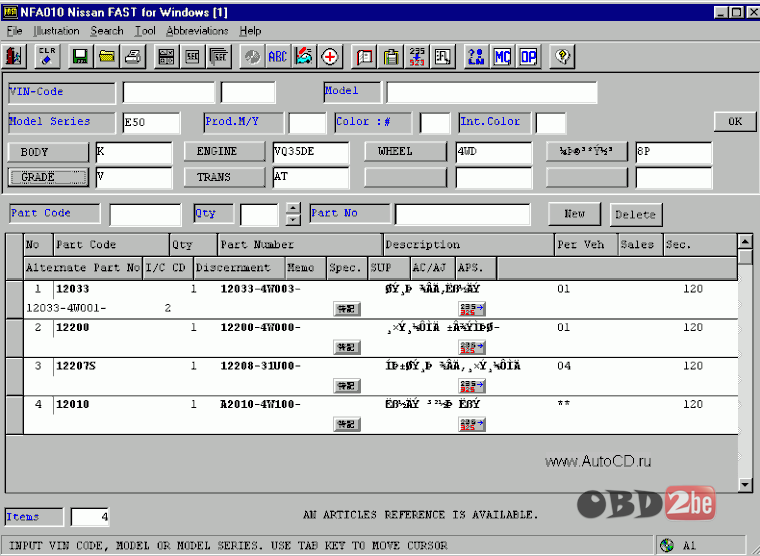Click the car with red pen icon
Image resolution: width=760 pixels, height=556 pixels.
pos(304,57)
